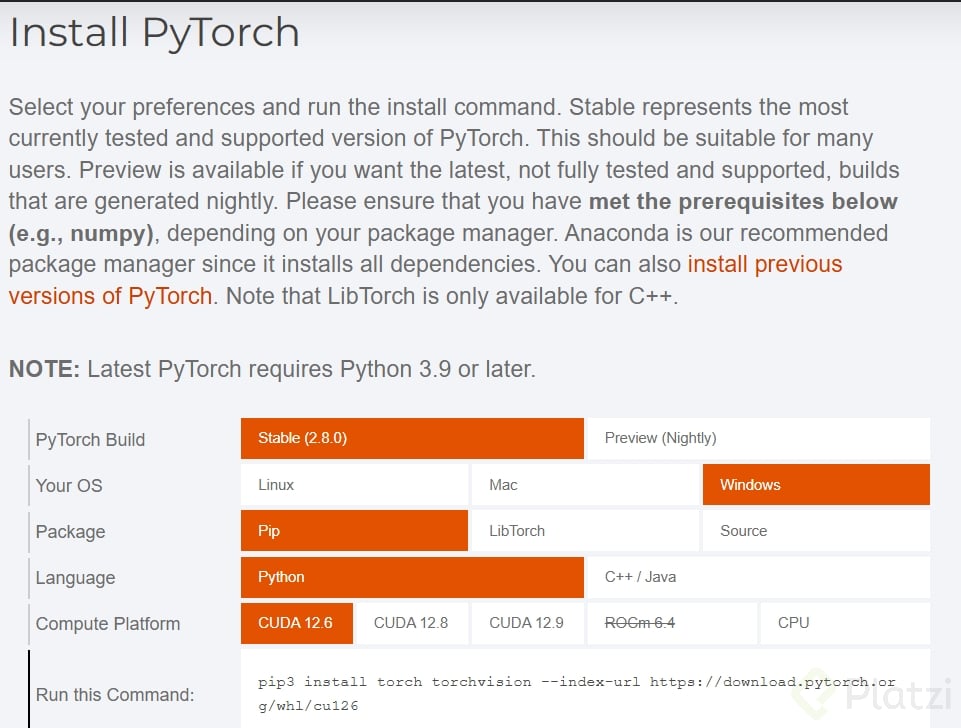Image resolution: width=961 pixels, height=728 pixels.
Task: Choose CUDA 12.8 compute platform
Action: pos(411,623)
